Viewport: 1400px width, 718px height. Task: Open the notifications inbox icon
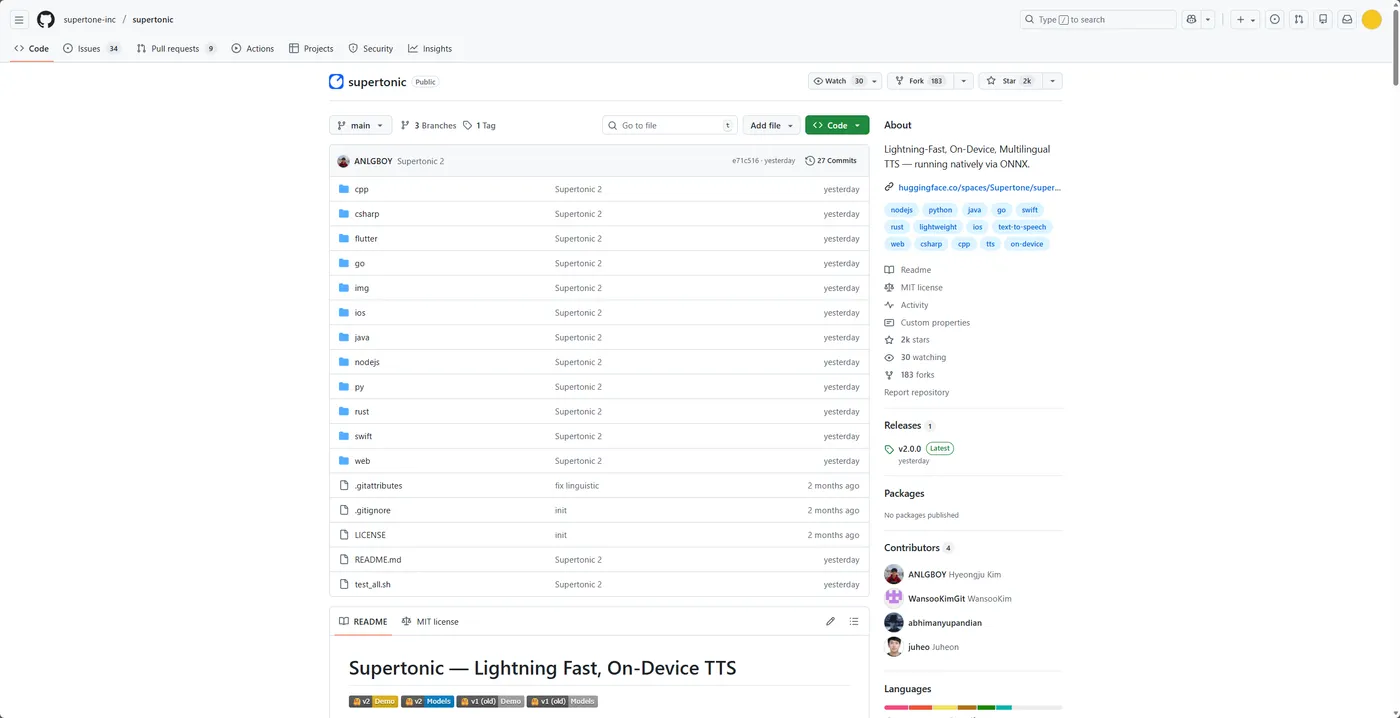point(1347,19)
